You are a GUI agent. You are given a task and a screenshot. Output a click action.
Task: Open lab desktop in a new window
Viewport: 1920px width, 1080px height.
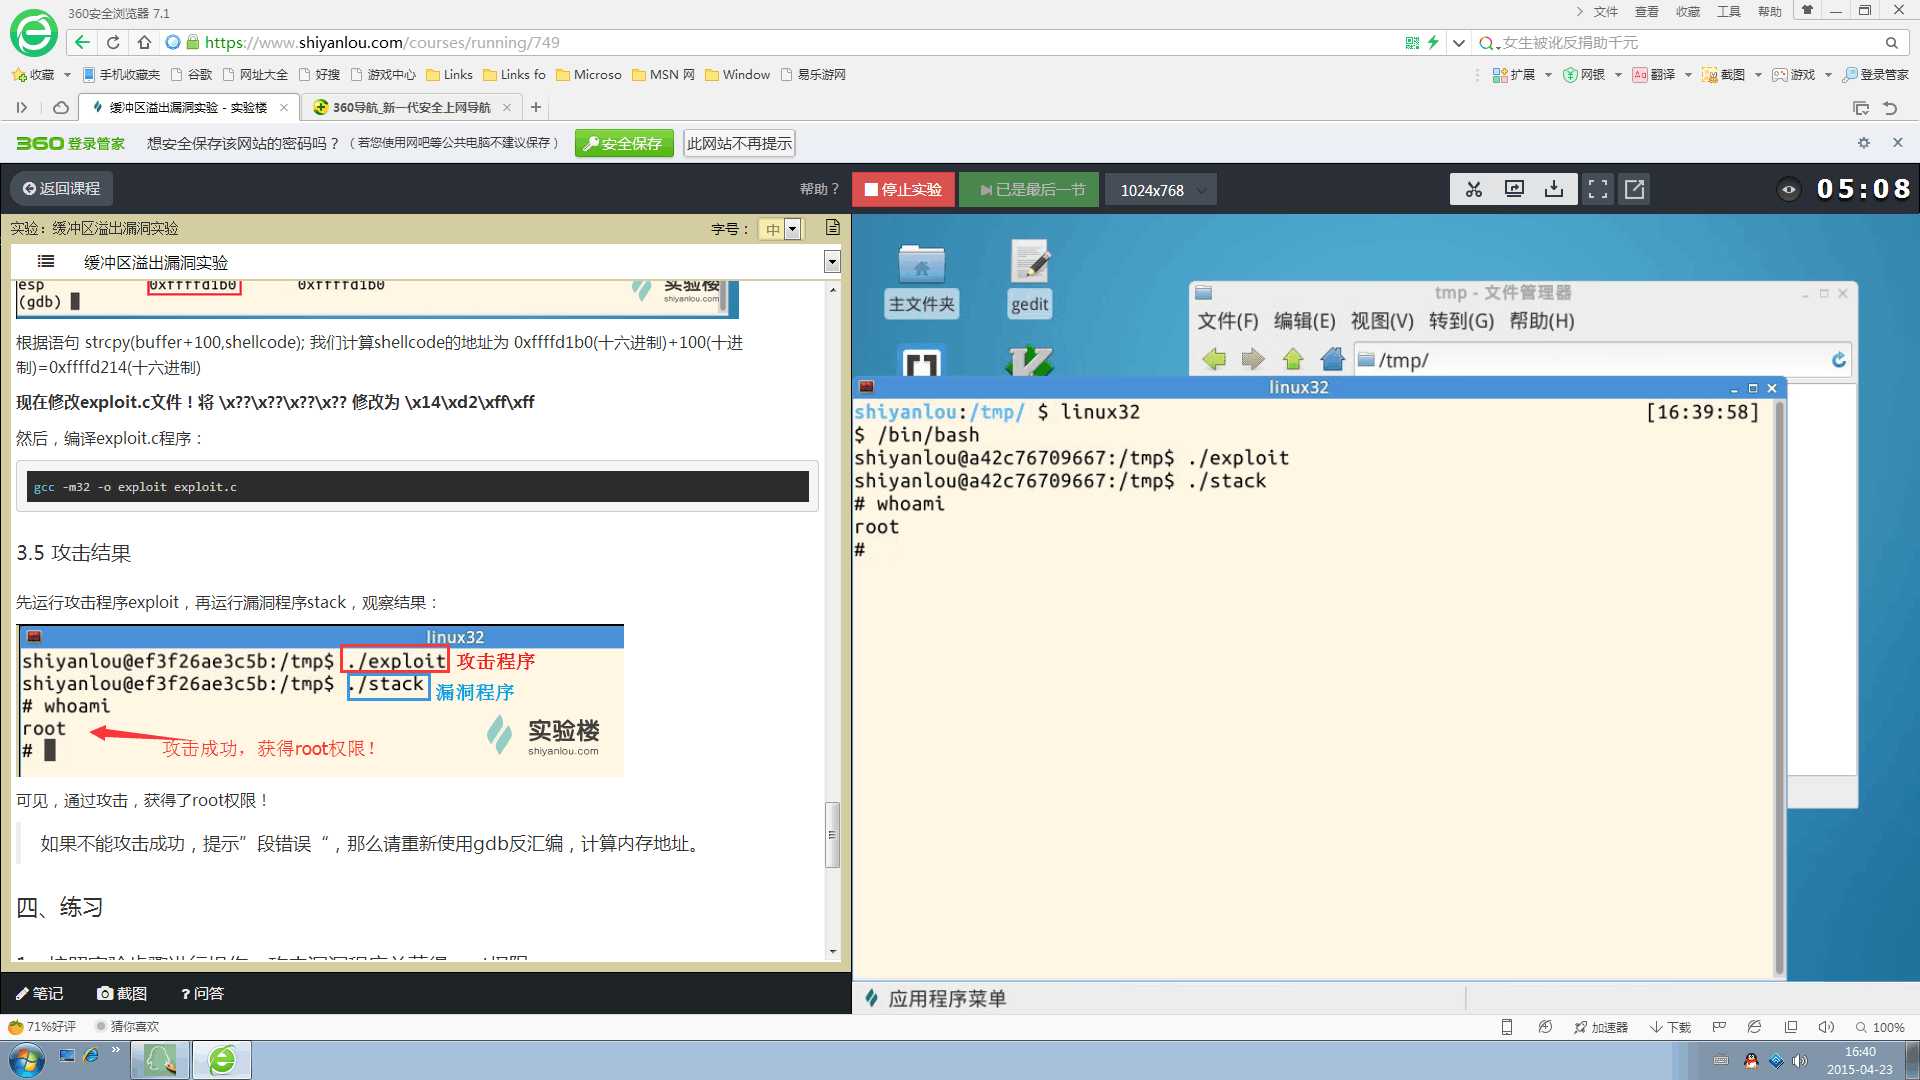pos(1635,189)
